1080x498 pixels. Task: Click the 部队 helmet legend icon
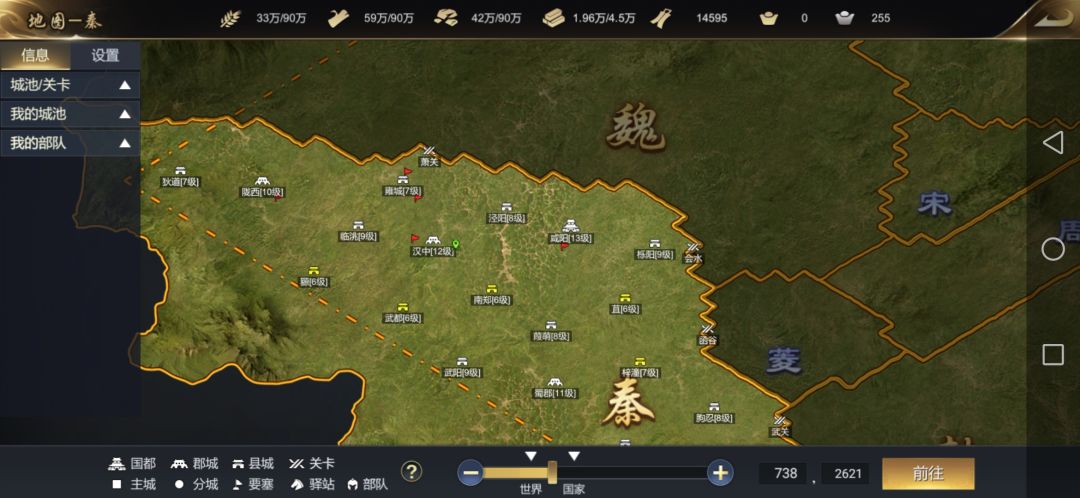(353, 484)
